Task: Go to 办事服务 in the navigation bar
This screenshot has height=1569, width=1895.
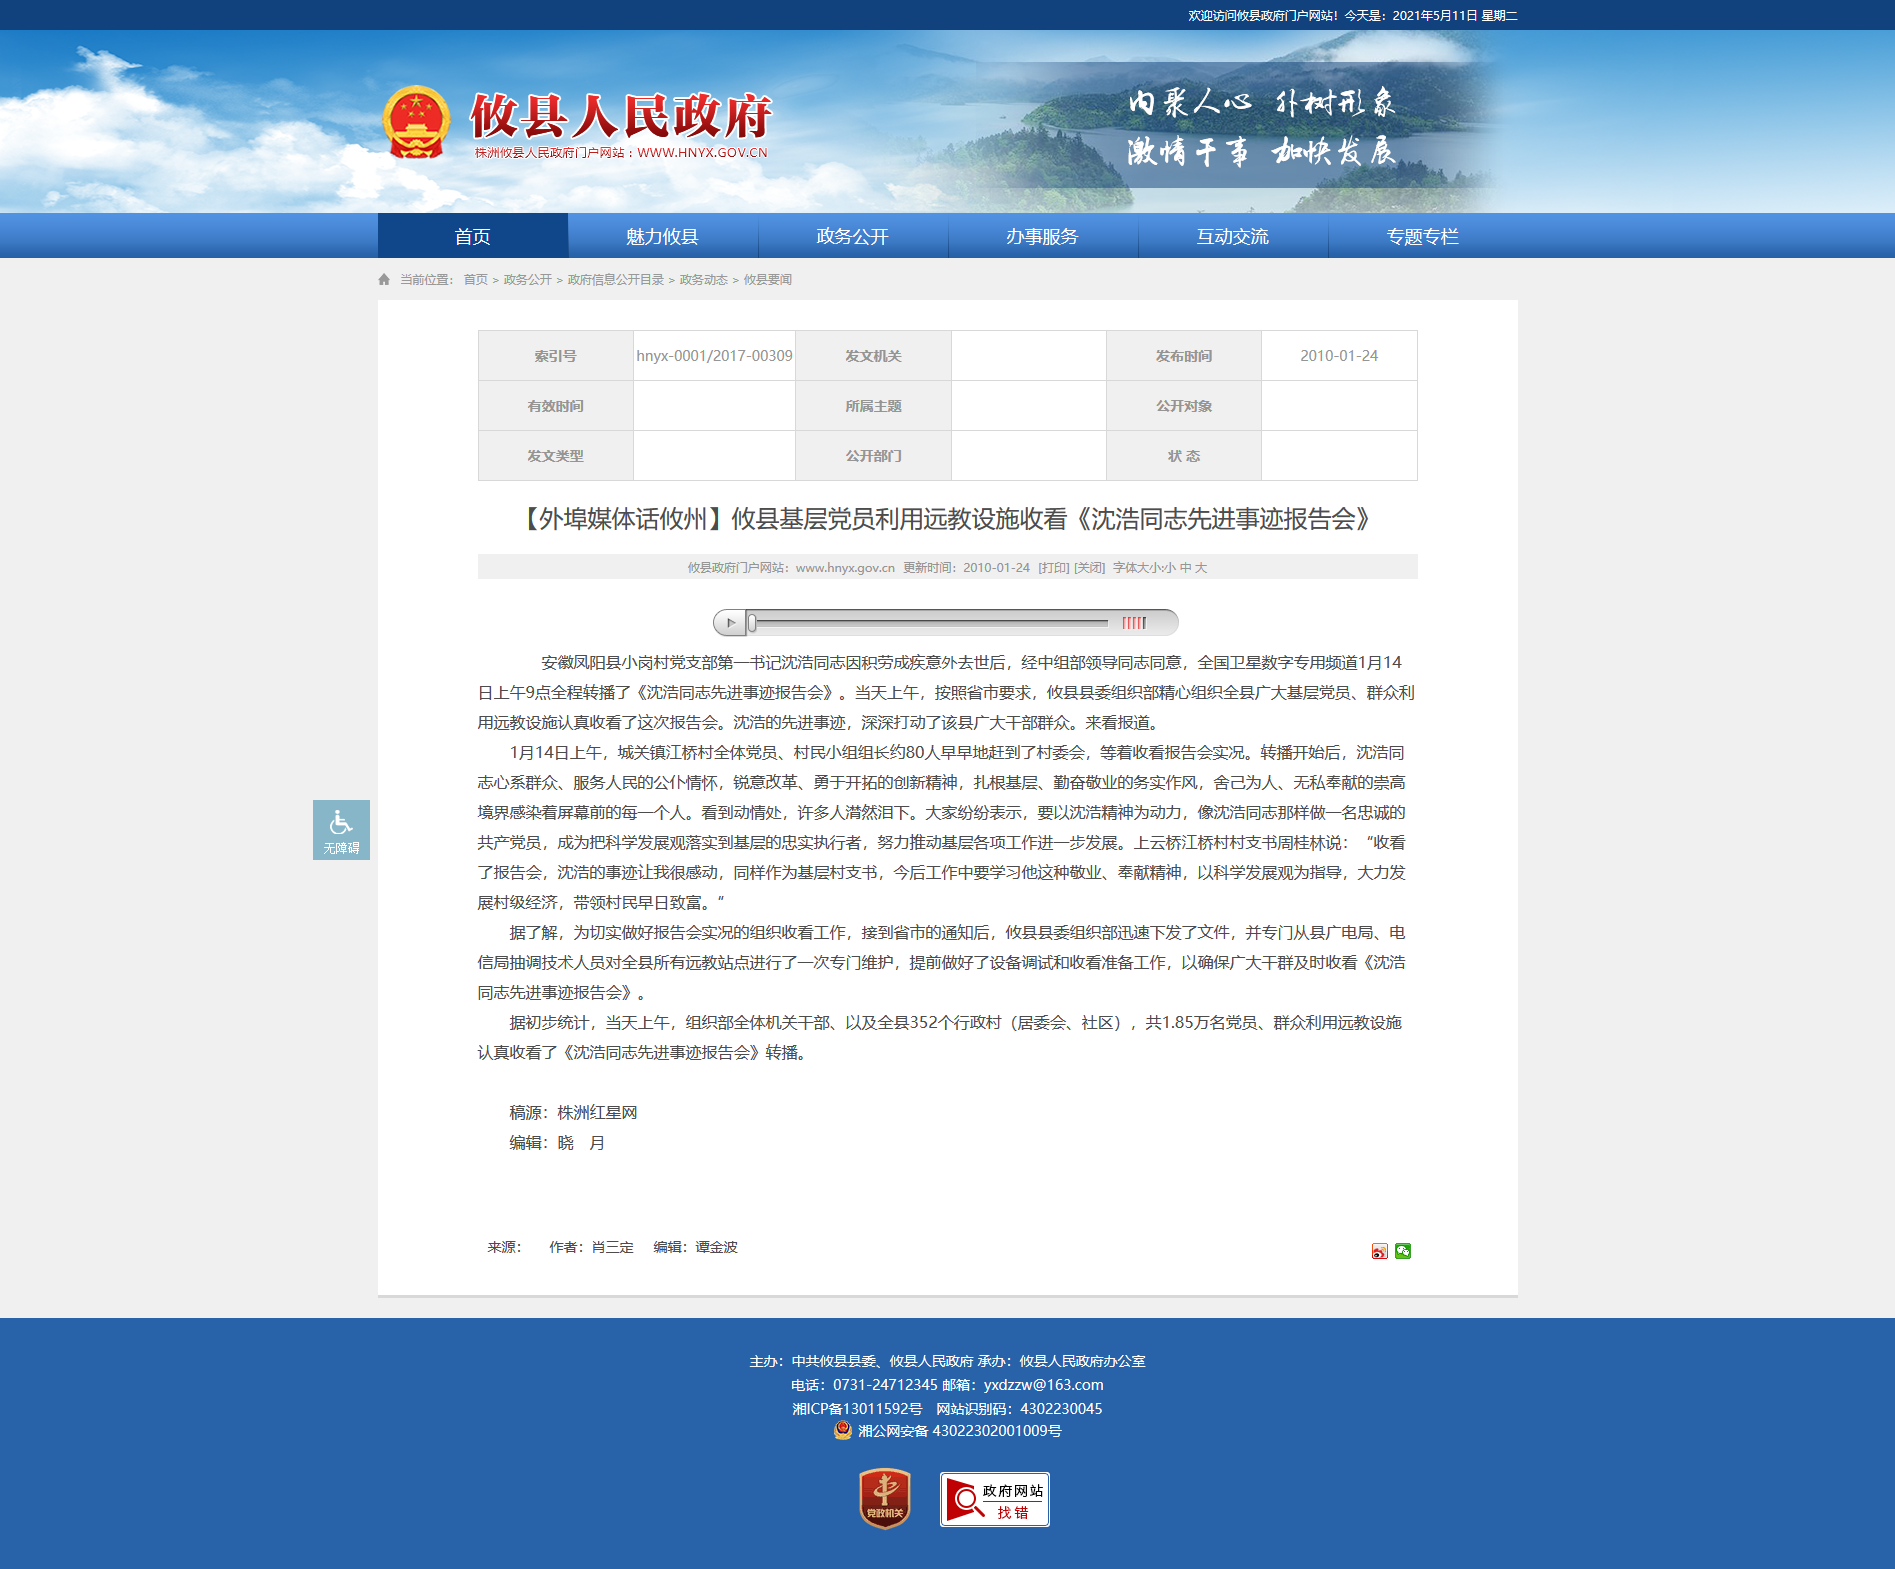Action: (1042, 236)
